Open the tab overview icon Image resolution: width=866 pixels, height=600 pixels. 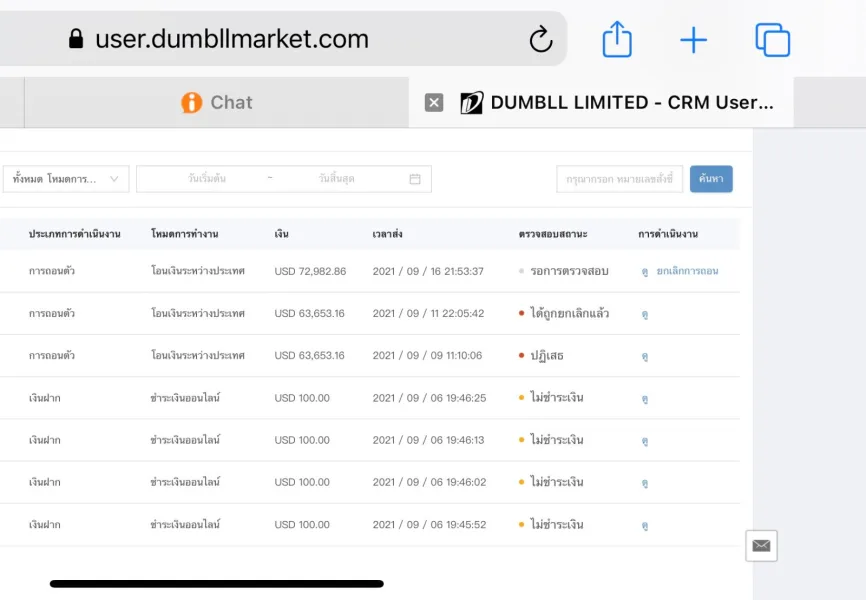click(x=772, y=40)
